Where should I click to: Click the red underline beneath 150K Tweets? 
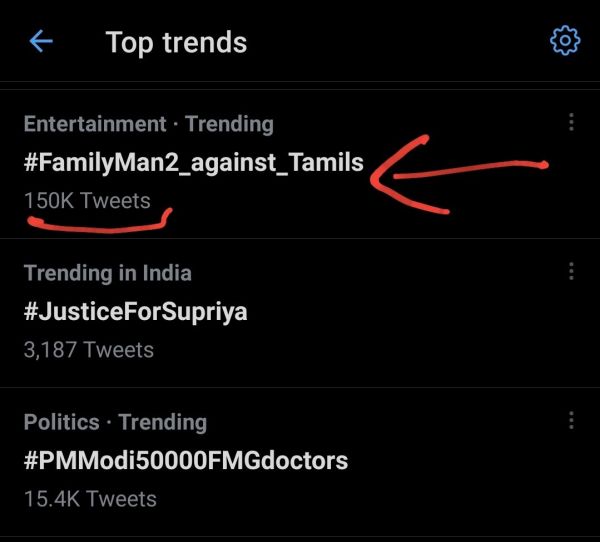[100, 223]
